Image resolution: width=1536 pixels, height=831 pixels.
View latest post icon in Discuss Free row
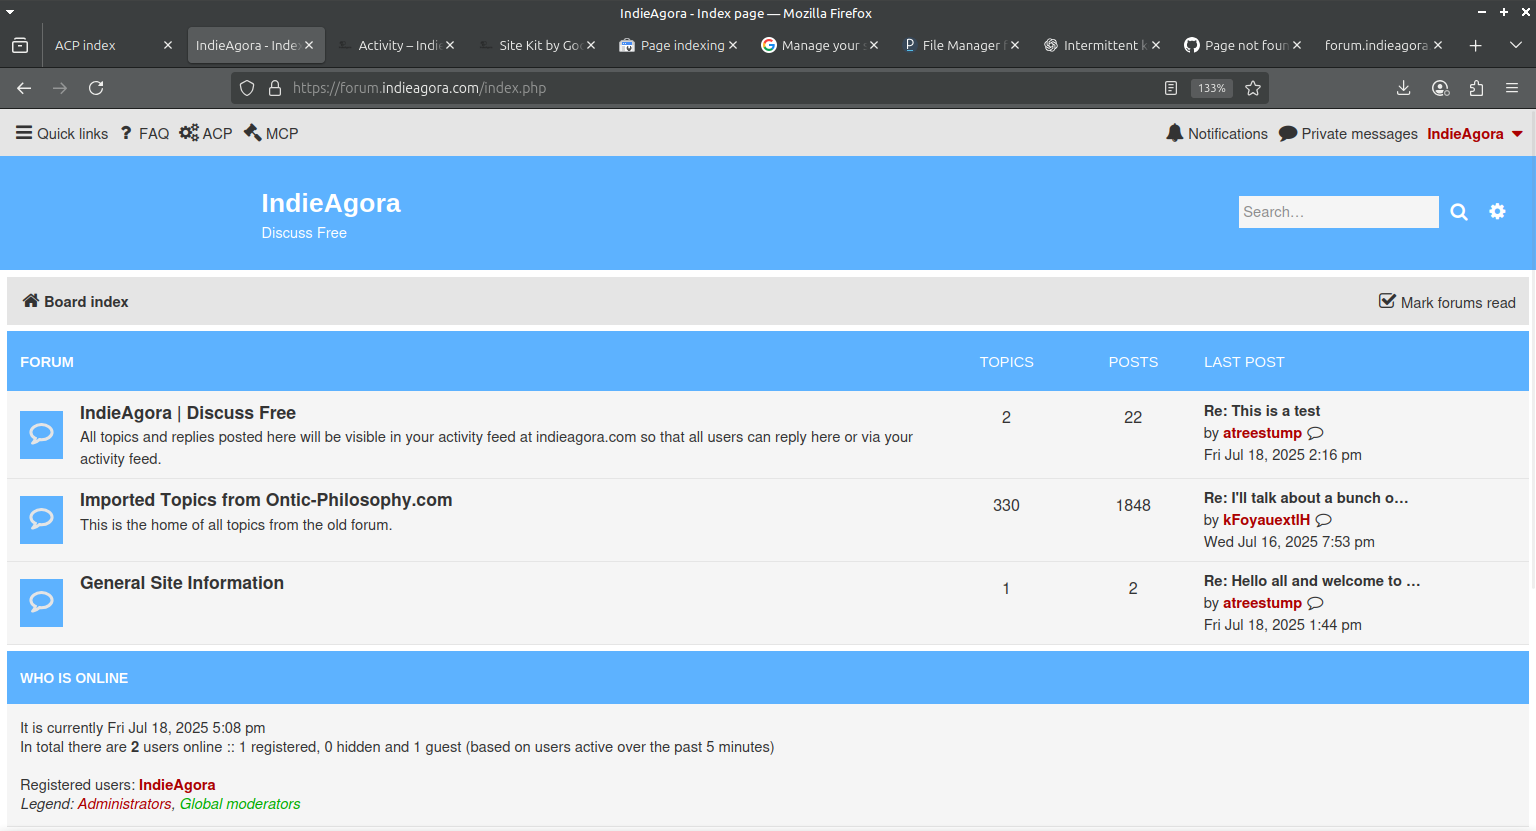pos(1316,433)
